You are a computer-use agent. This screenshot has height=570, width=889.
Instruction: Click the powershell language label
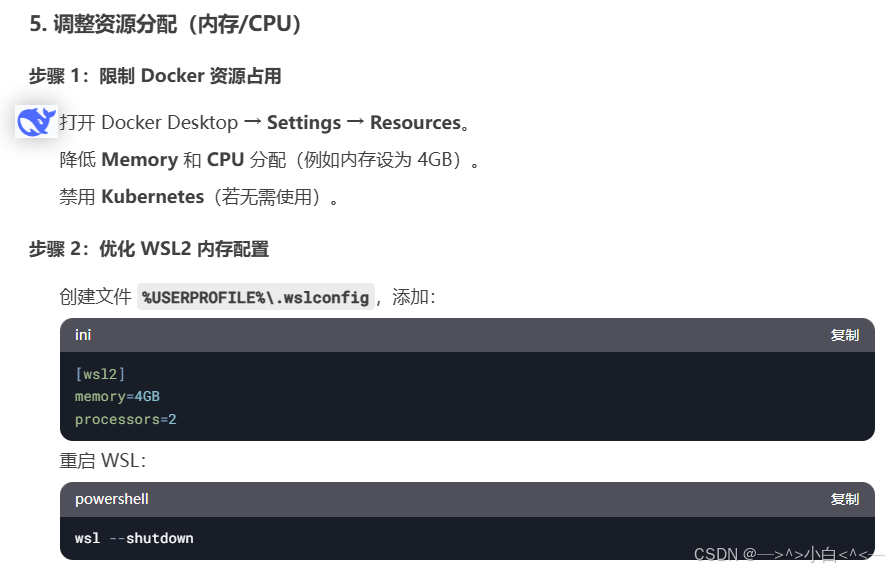coord(112,499)
